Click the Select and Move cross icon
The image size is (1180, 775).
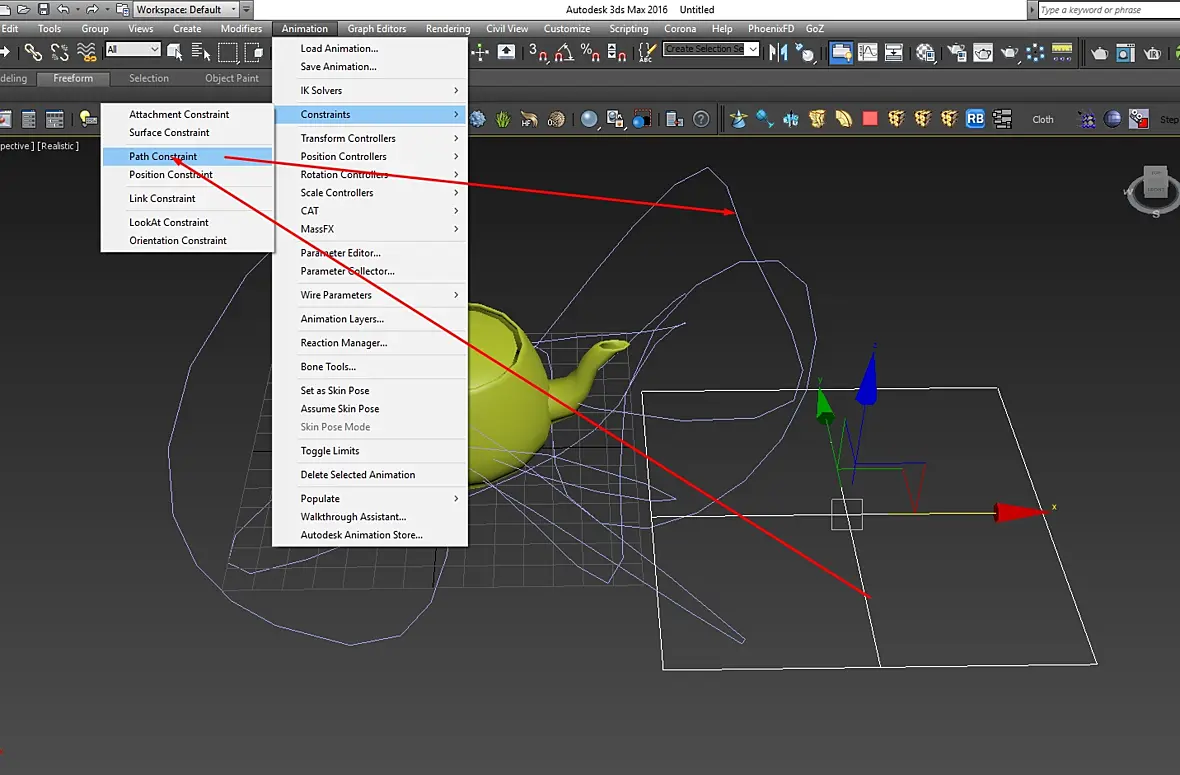pos(479,52)
